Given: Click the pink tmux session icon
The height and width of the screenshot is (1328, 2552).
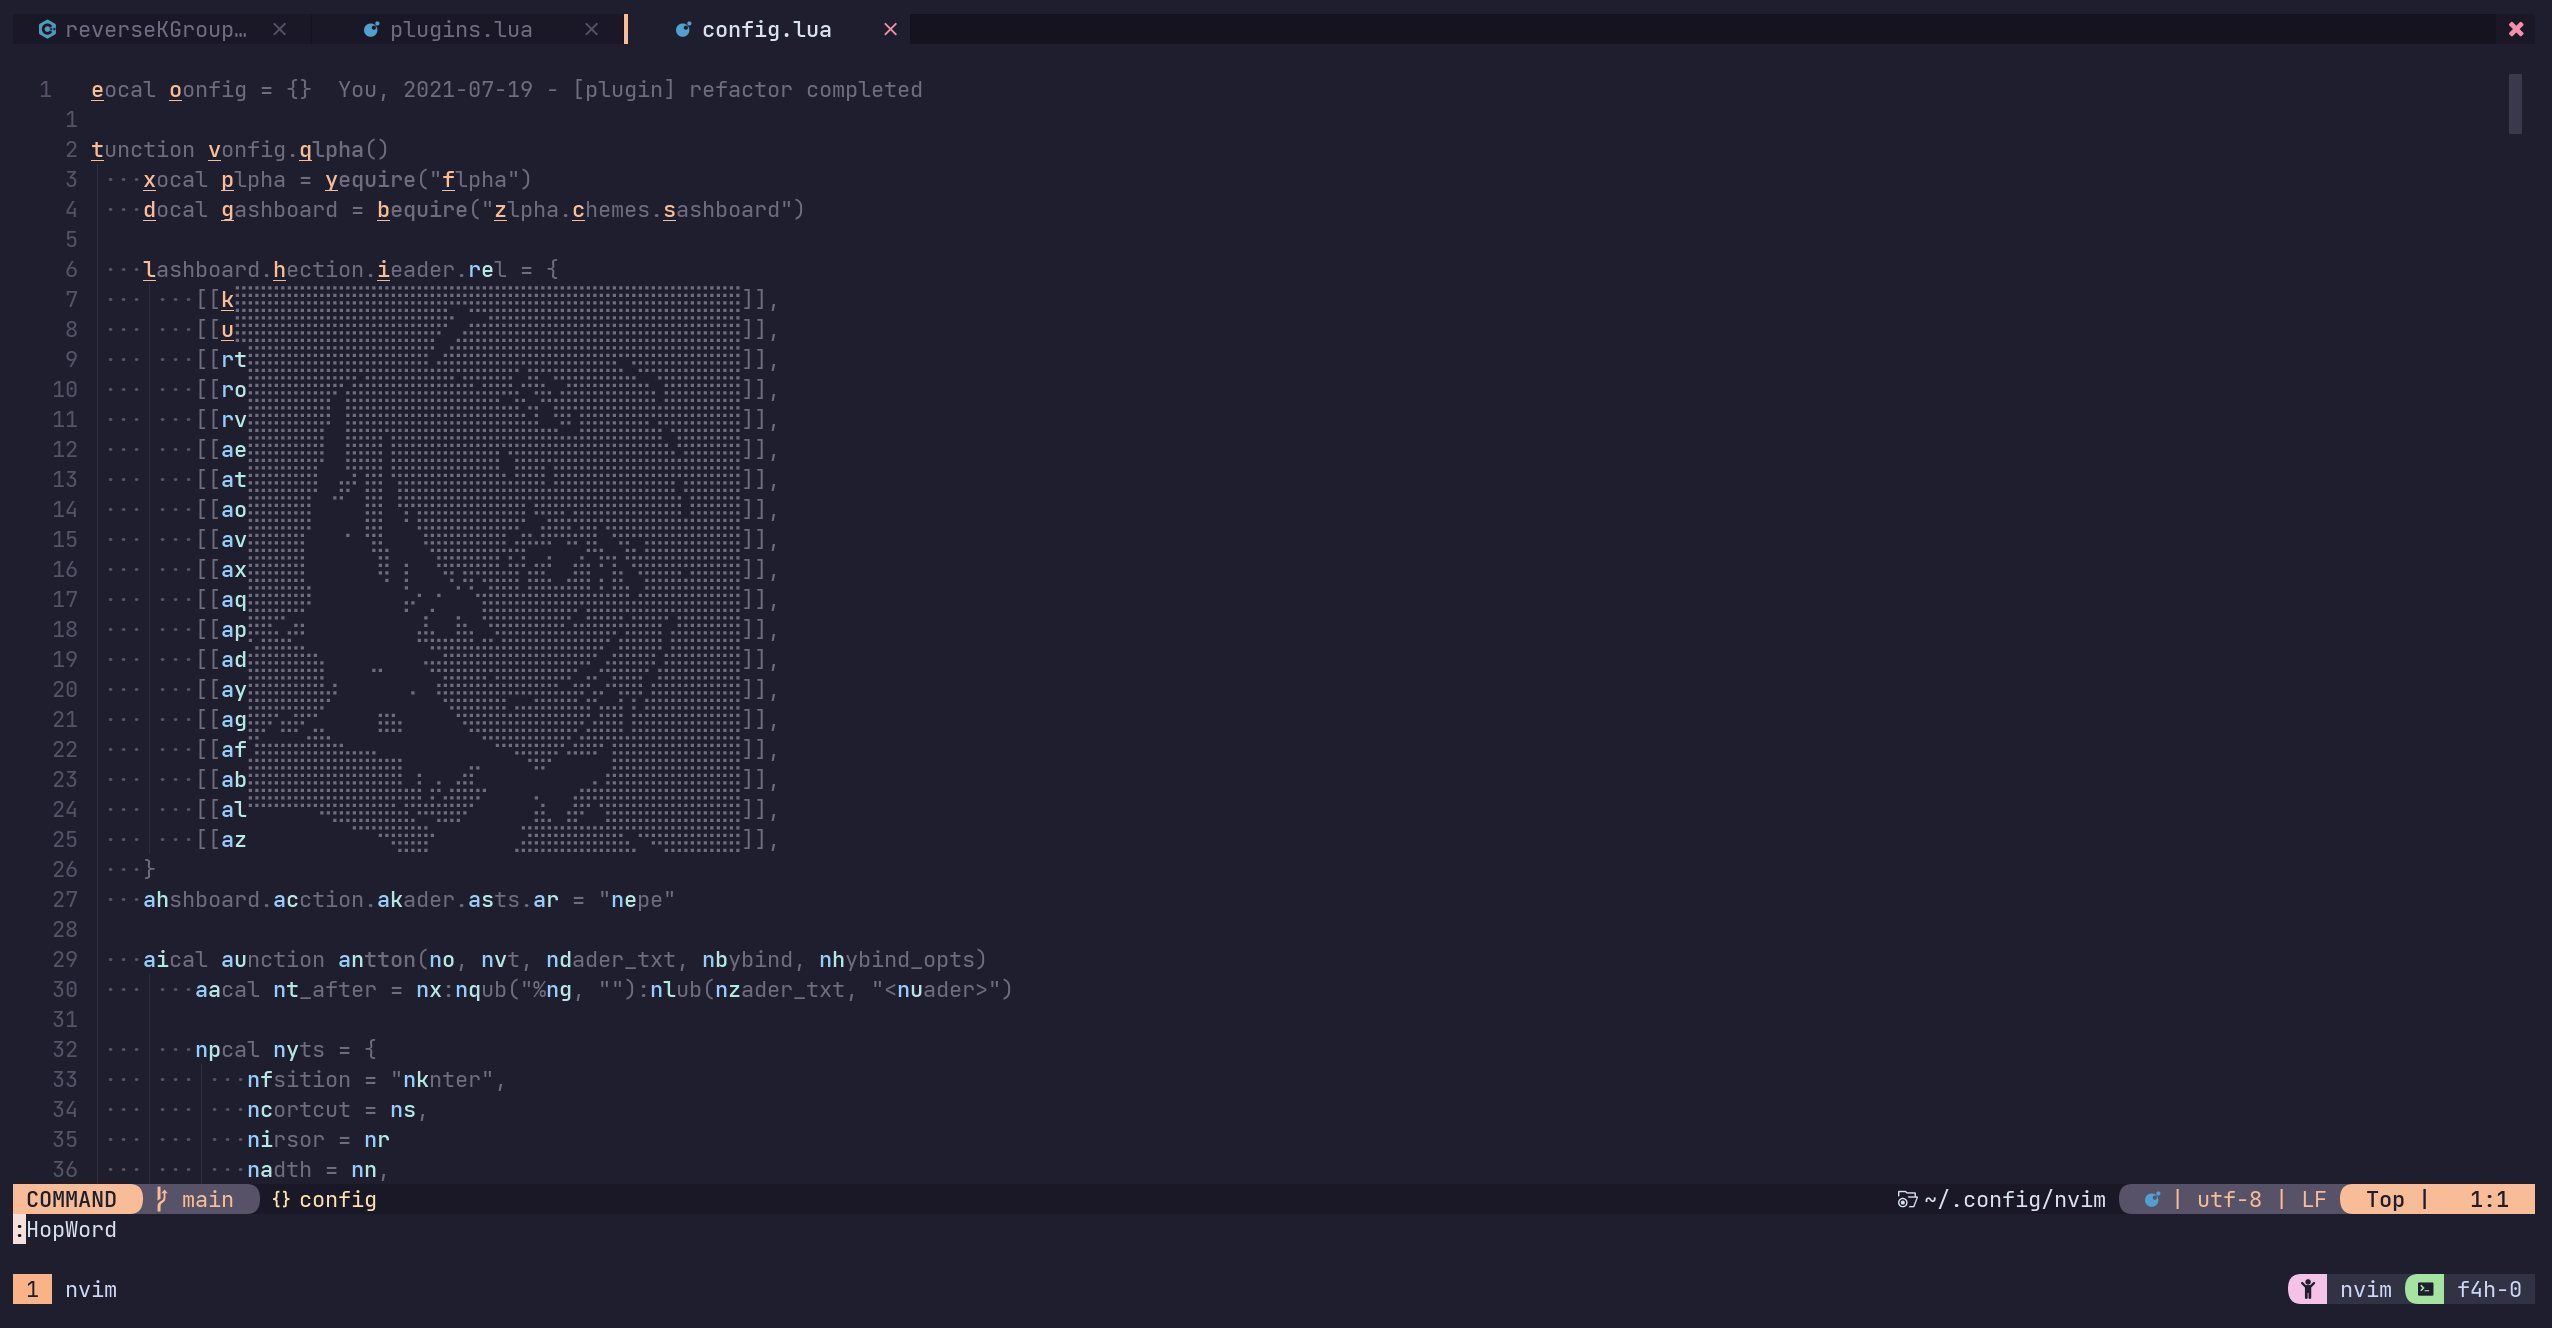Looking at the screenshot, I should pos(2307,1289).
